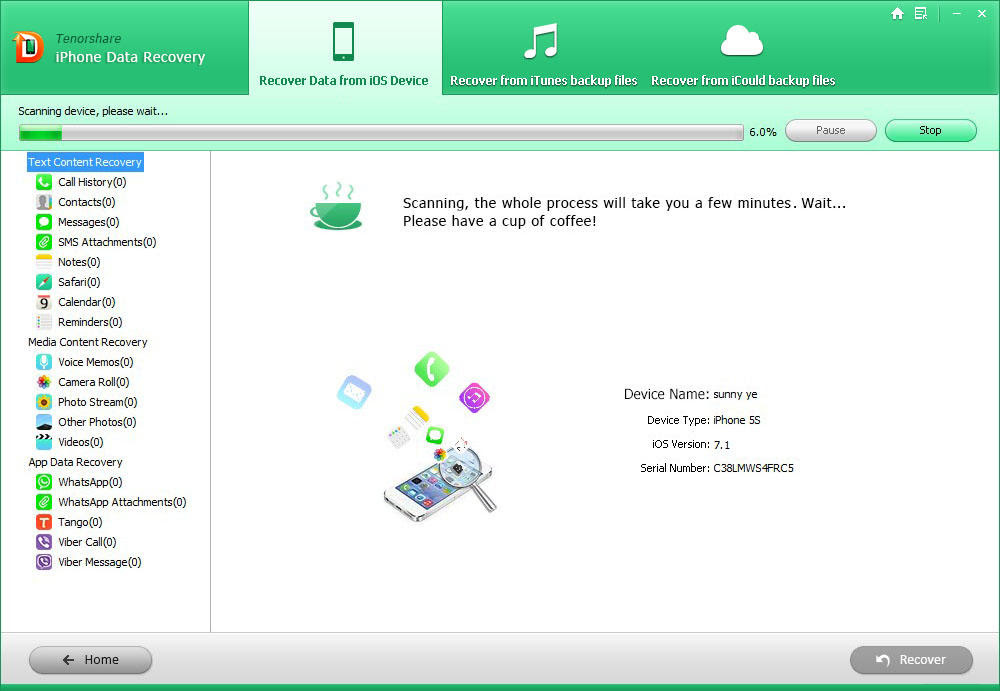1000x691 pixels.
Task: Click the Messages speech bubble icon
Action: click(x=43, y=222)
